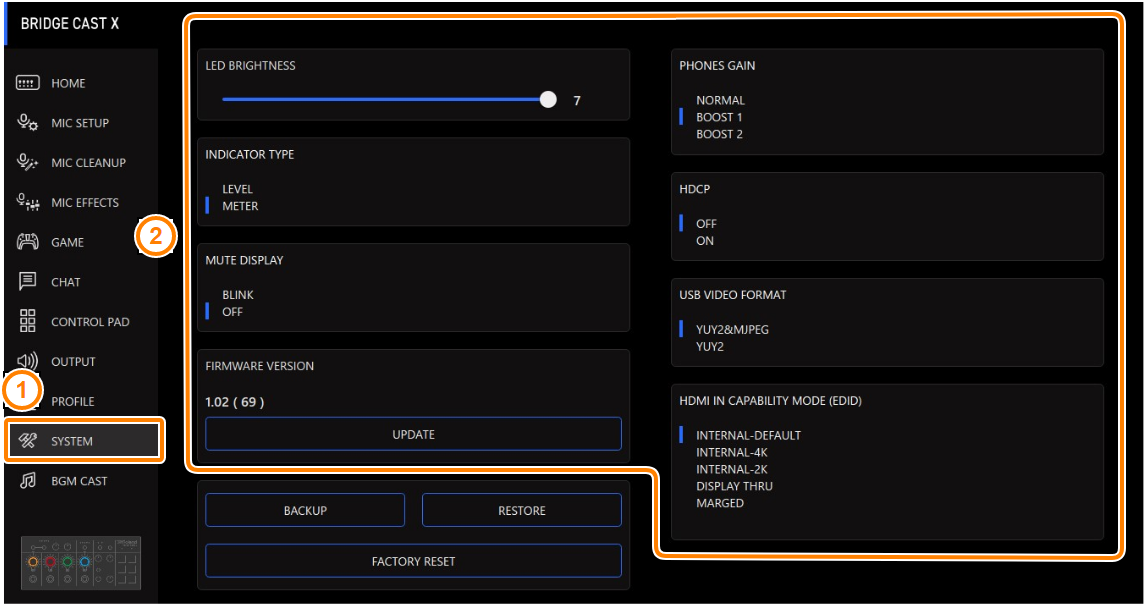1147x608 pixels.
Task: Select INTERNAL-DEFAULT EDID mode
Action: point(748,435)
